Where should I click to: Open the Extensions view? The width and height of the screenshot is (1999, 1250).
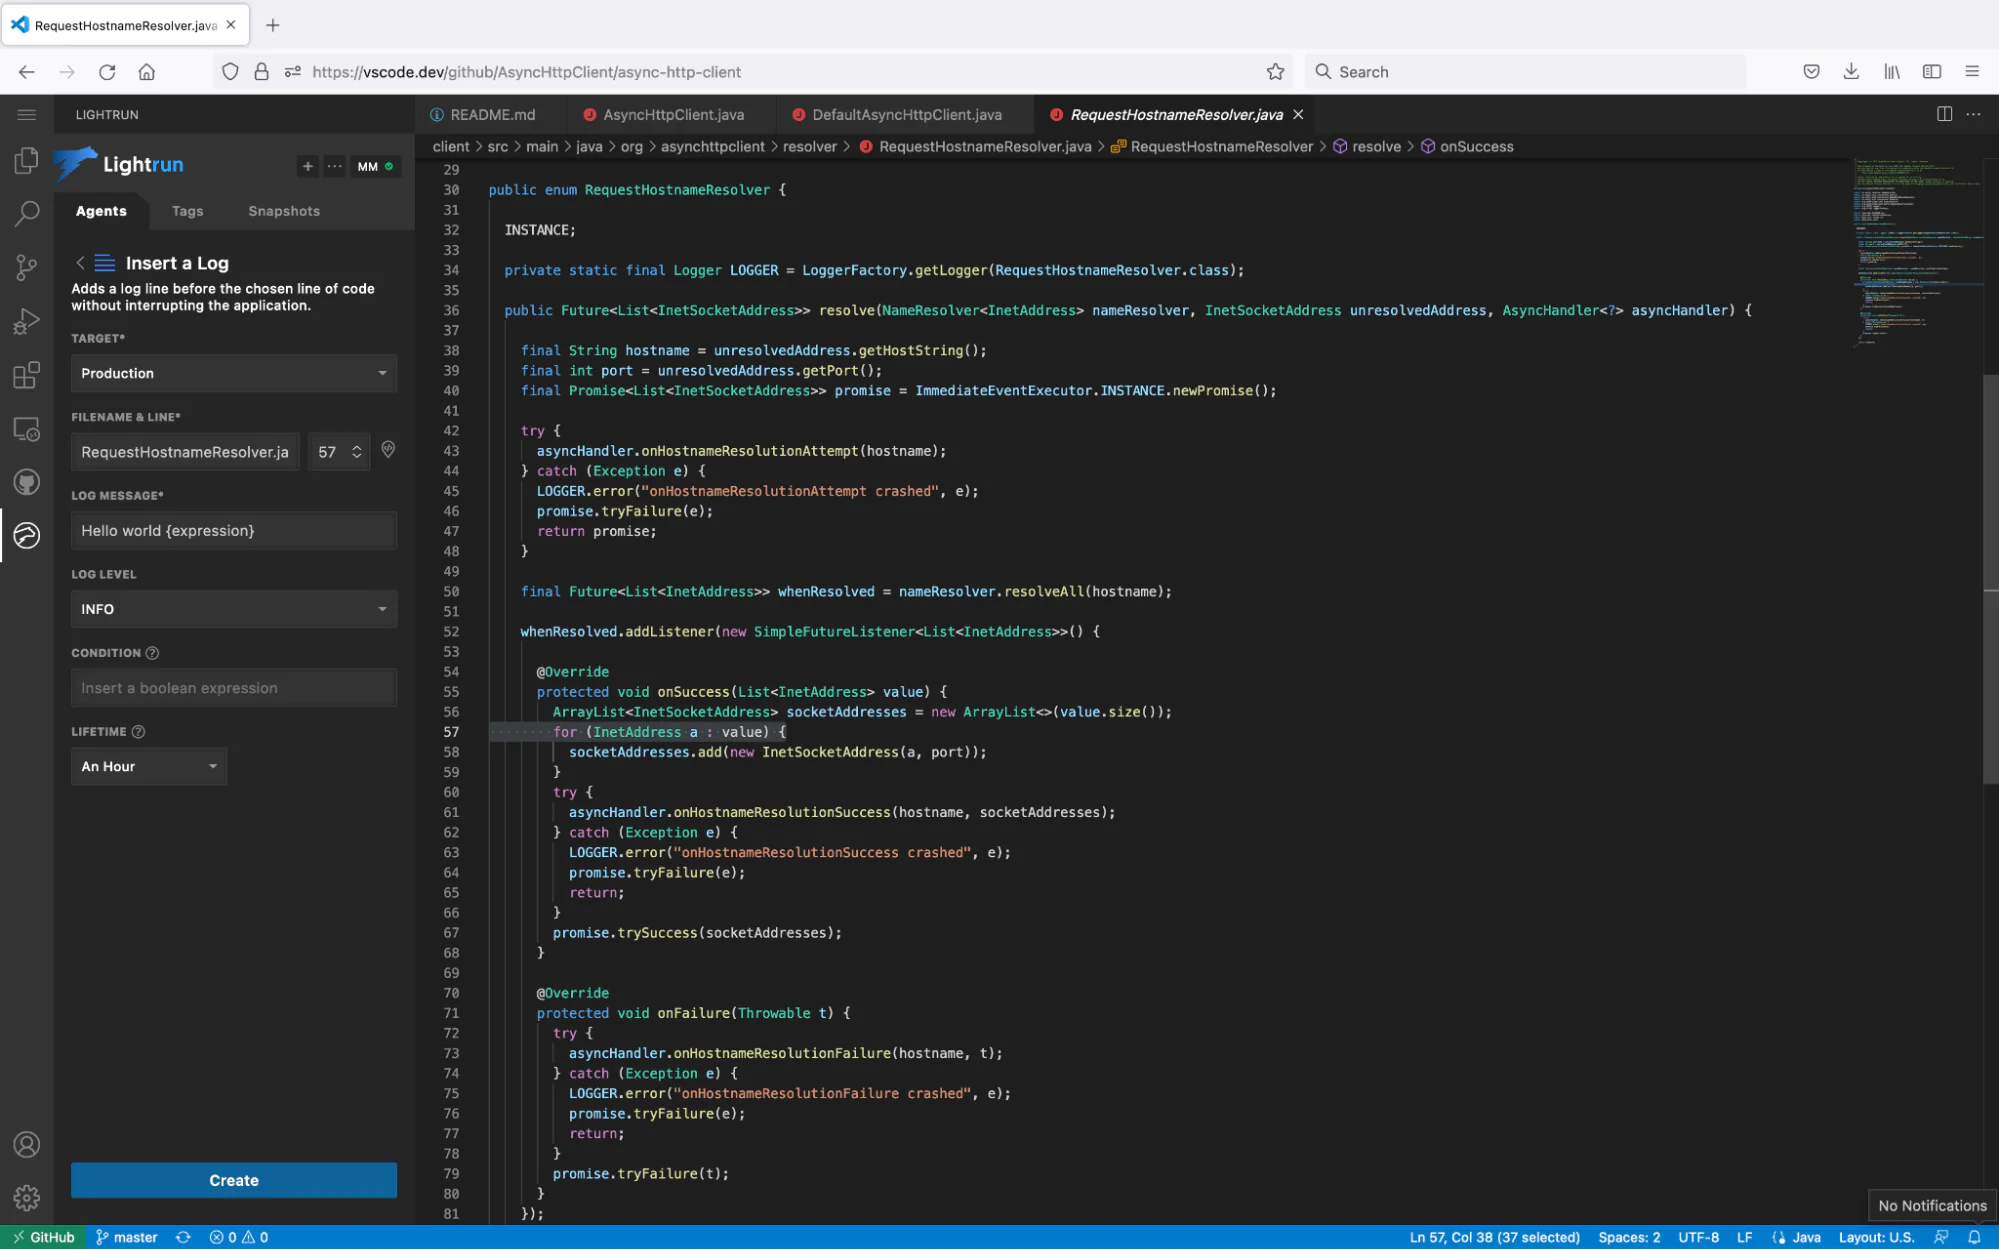point(27,375)
